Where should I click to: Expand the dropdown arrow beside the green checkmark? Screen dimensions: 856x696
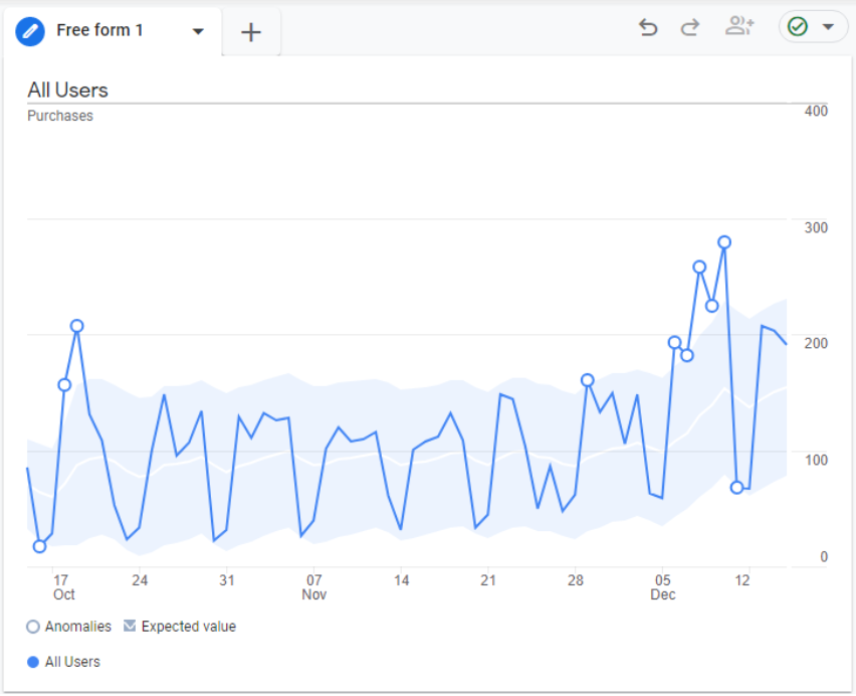(x=828, y=27)
